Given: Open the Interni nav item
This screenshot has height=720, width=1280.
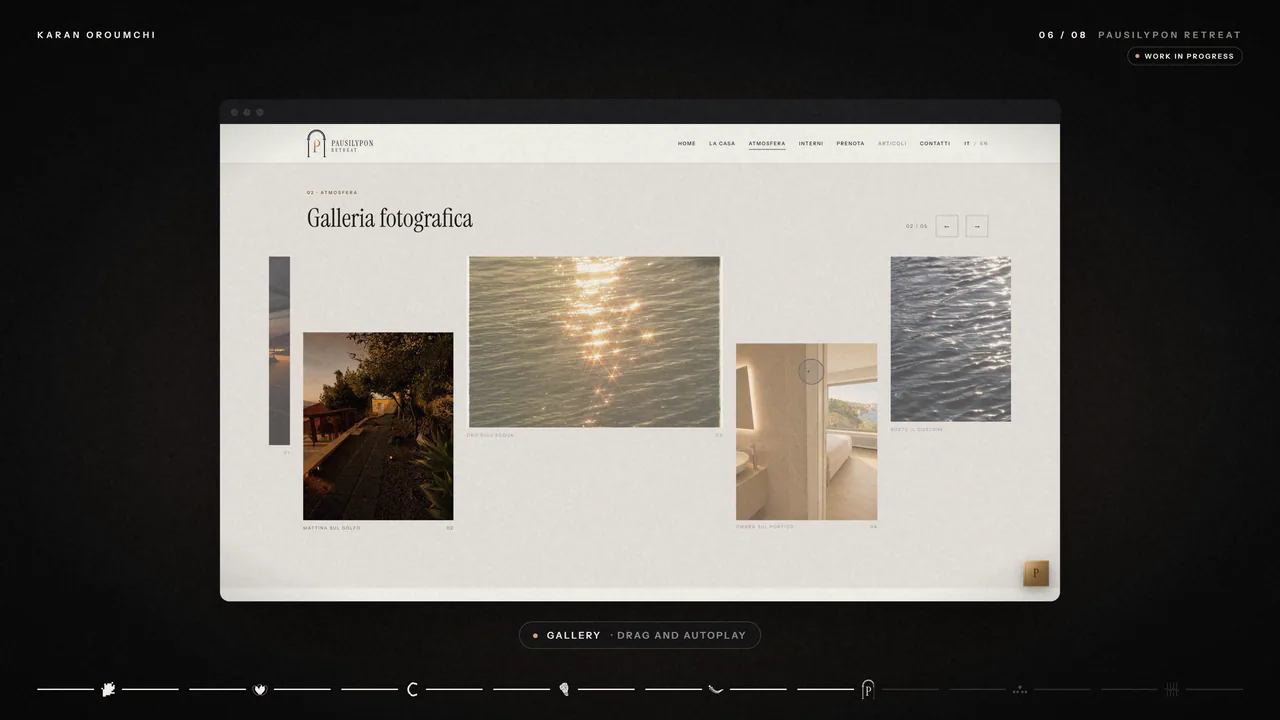Looking at the screenshot, I should 811,144.
